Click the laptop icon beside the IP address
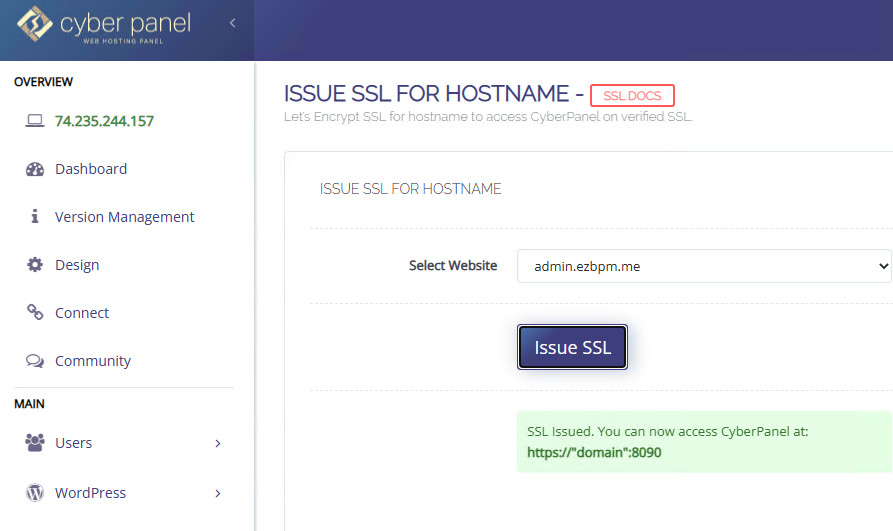This screenshot has height=531, width=893. 35,121
